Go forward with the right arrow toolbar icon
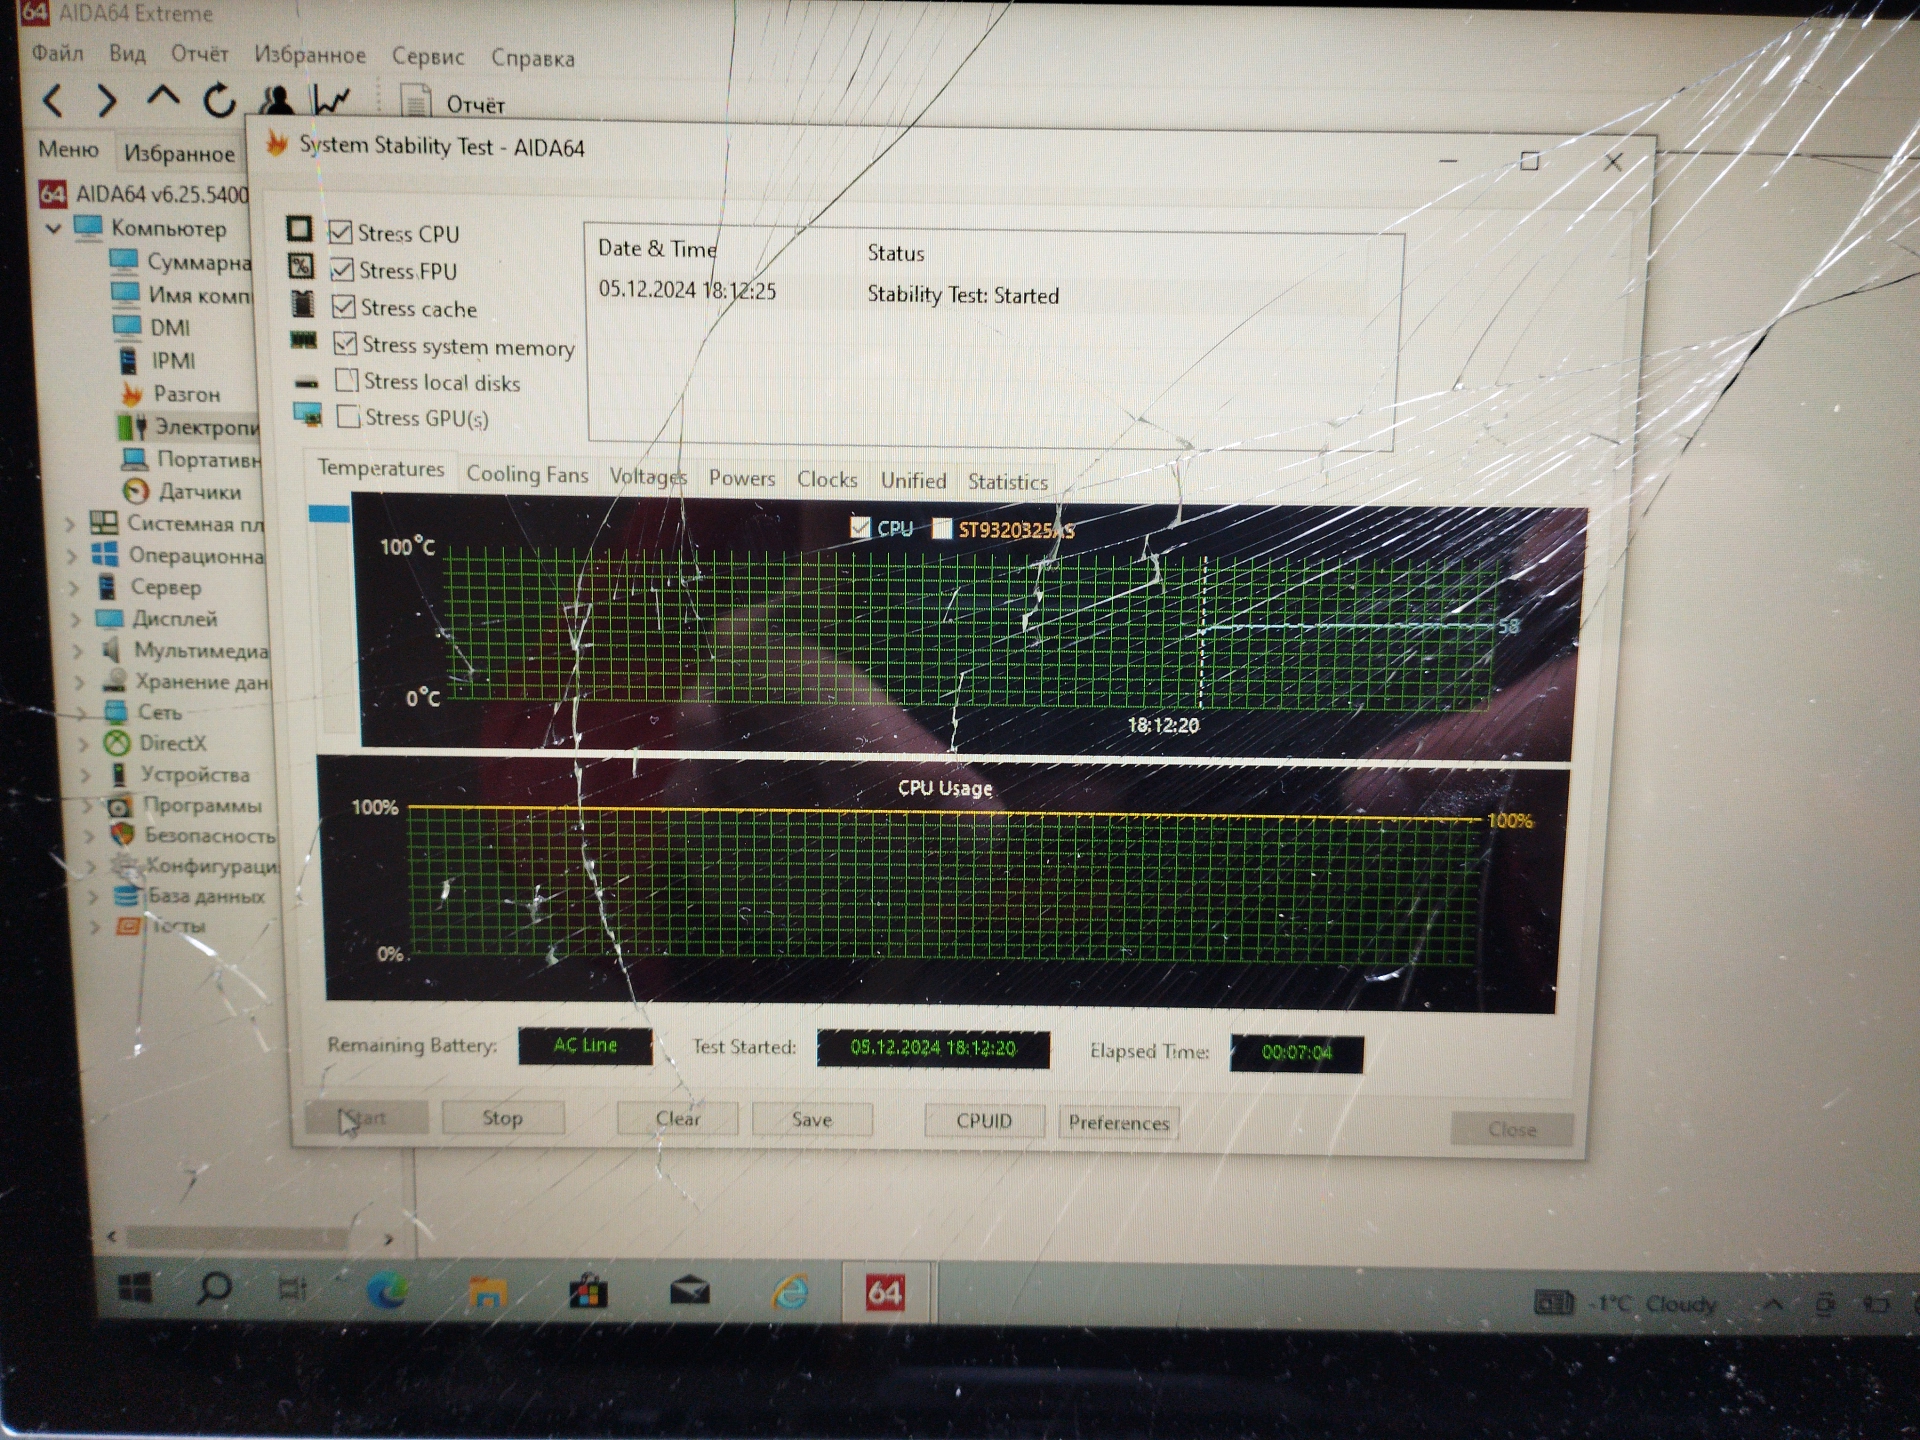1920x1440 pixels. click(x=106, y=100)
